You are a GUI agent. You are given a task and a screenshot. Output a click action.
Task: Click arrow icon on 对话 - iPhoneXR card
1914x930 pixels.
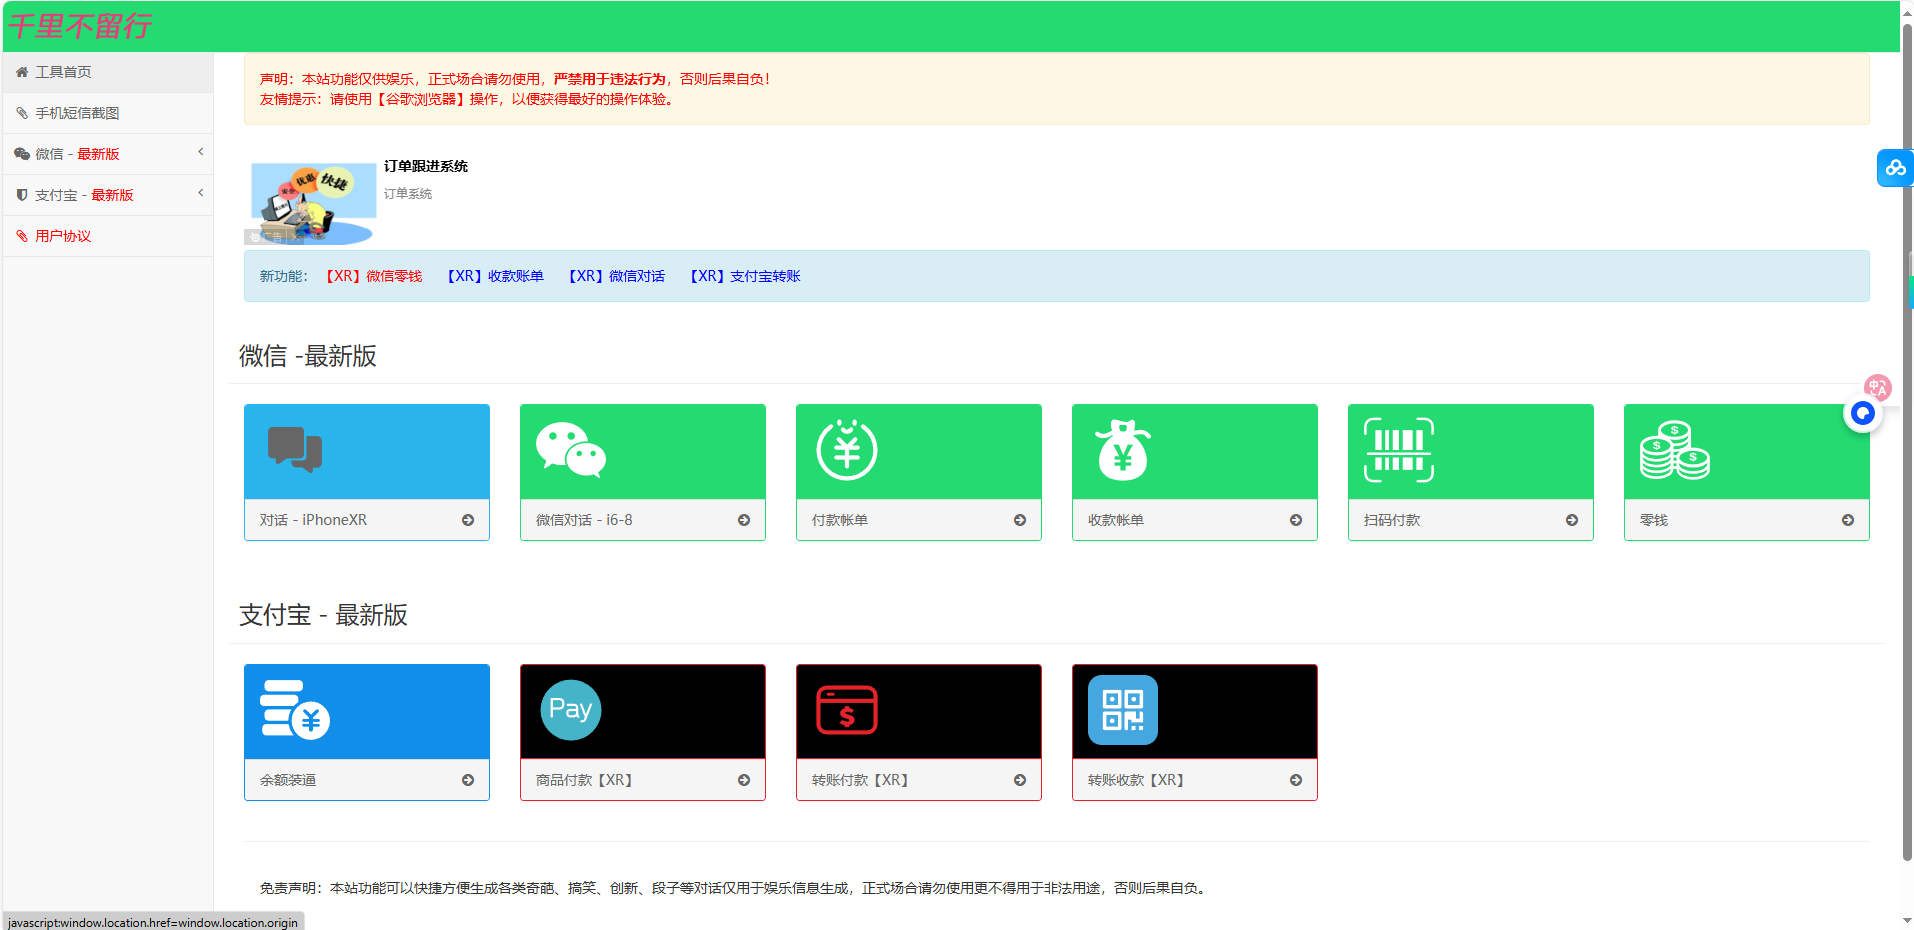pyautogui.click(x=468, y=520)
